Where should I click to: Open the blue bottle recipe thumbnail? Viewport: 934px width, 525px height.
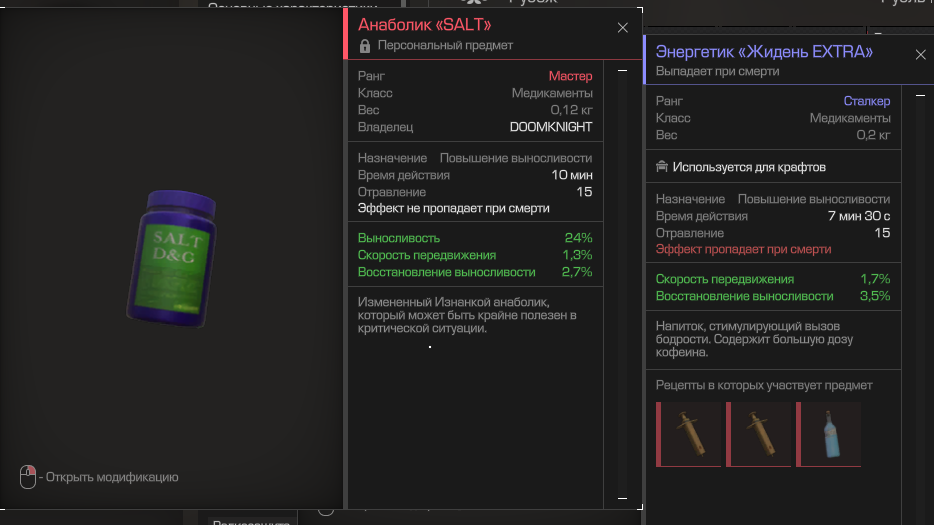click(x=829, y=434)
